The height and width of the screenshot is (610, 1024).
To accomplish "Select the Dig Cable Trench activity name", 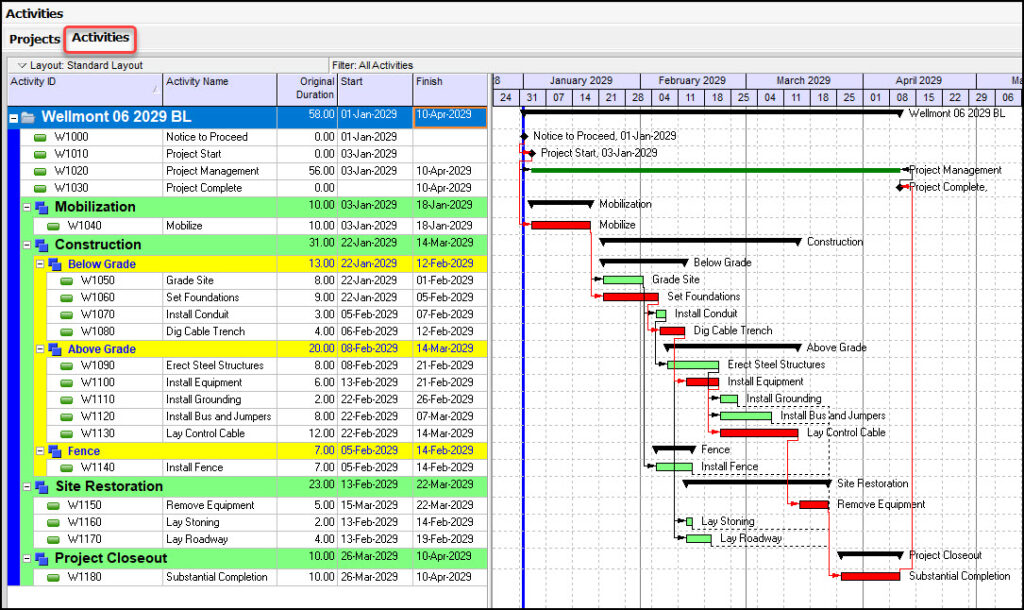I will coord(205,332).
